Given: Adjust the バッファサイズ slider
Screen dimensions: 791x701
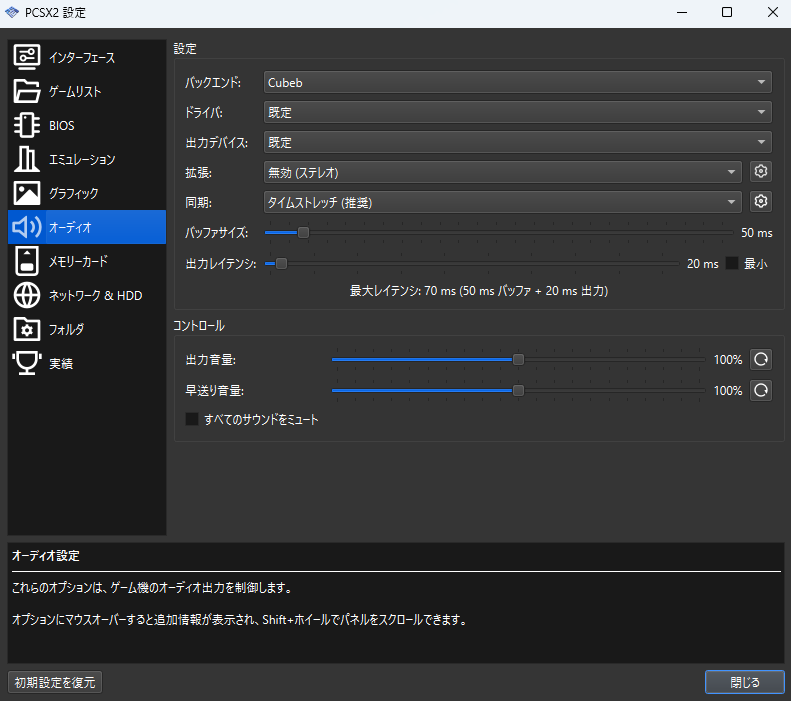Looking at the screenshot, I should (x=498, y=232).
